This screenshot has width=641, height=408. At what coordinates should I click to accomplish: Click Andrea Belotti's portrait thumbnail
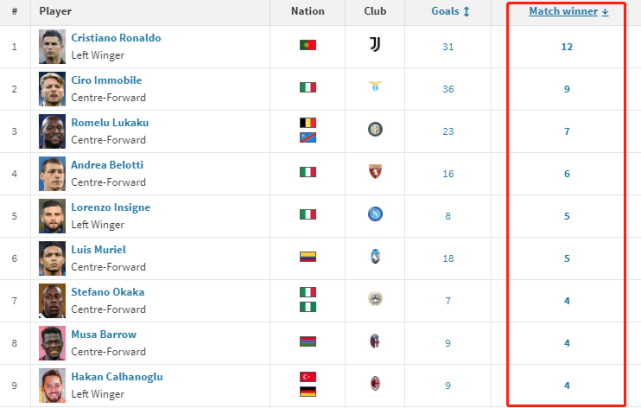coord(52,173)
